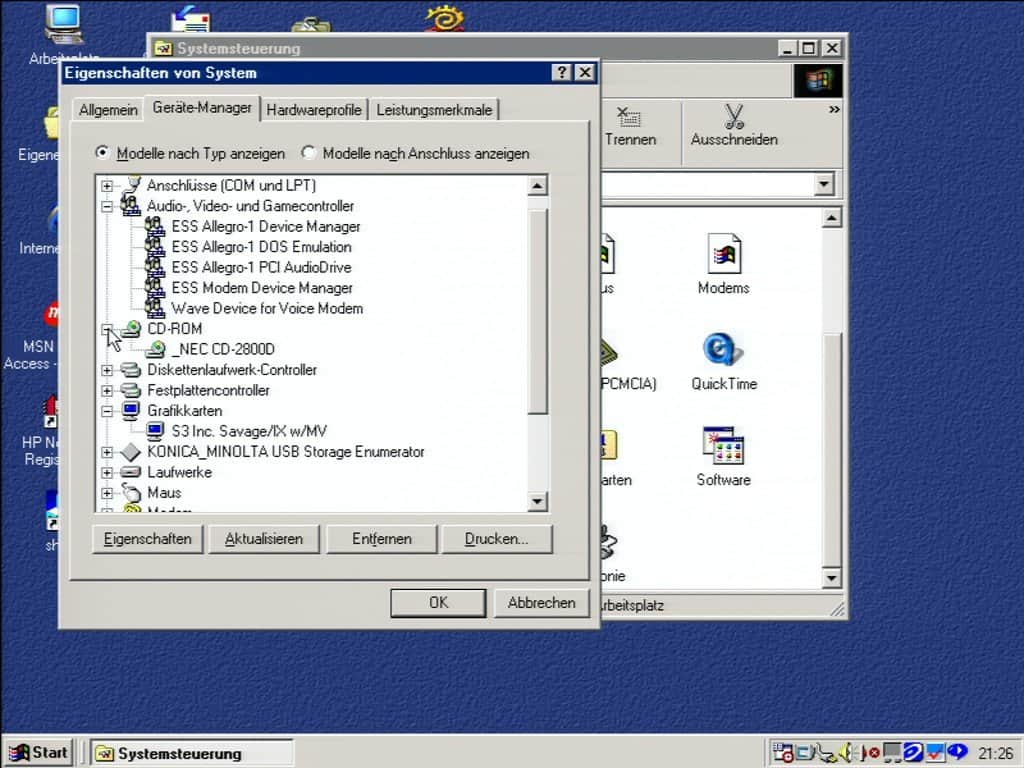This screenshot has width=1024, height=768.
Task: Cancel the dialog with Abbrechen
Action: [541, 603]
